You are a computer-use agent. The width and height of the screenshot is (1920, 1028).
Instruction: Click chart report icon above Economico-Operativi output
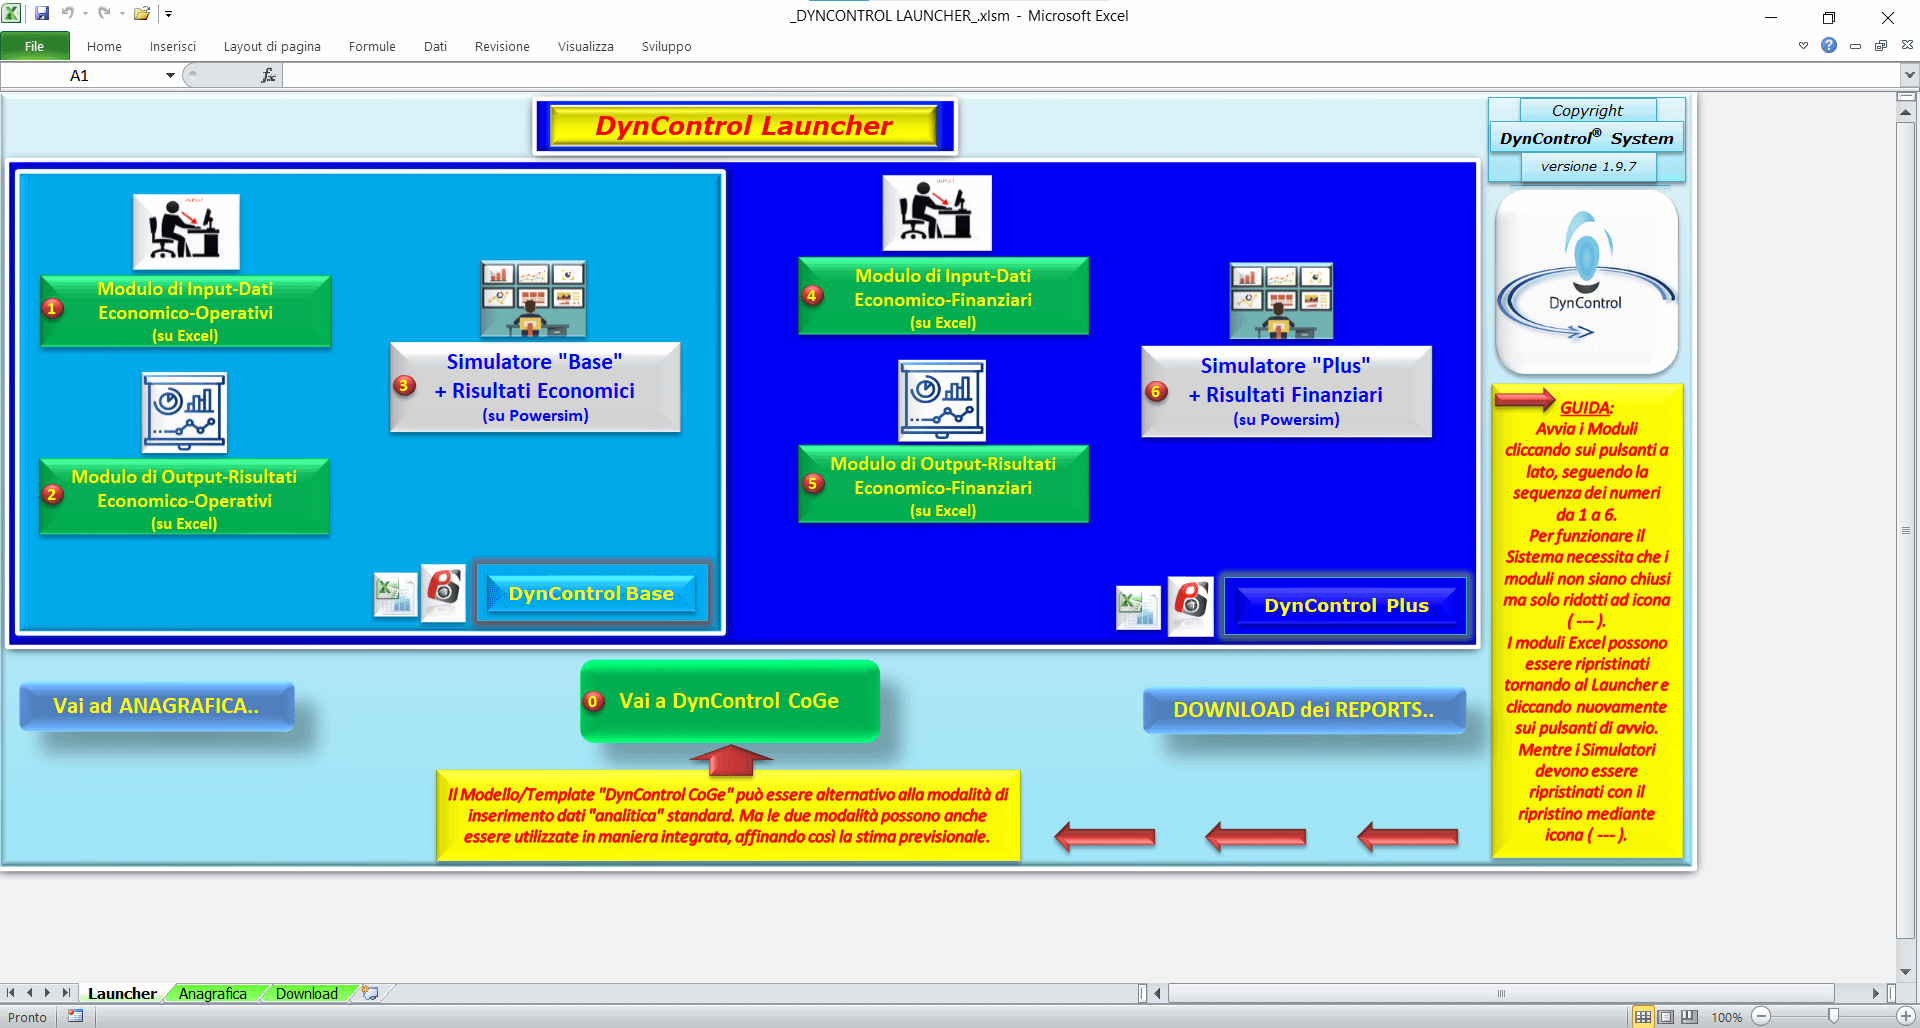(x=184, y=412)
